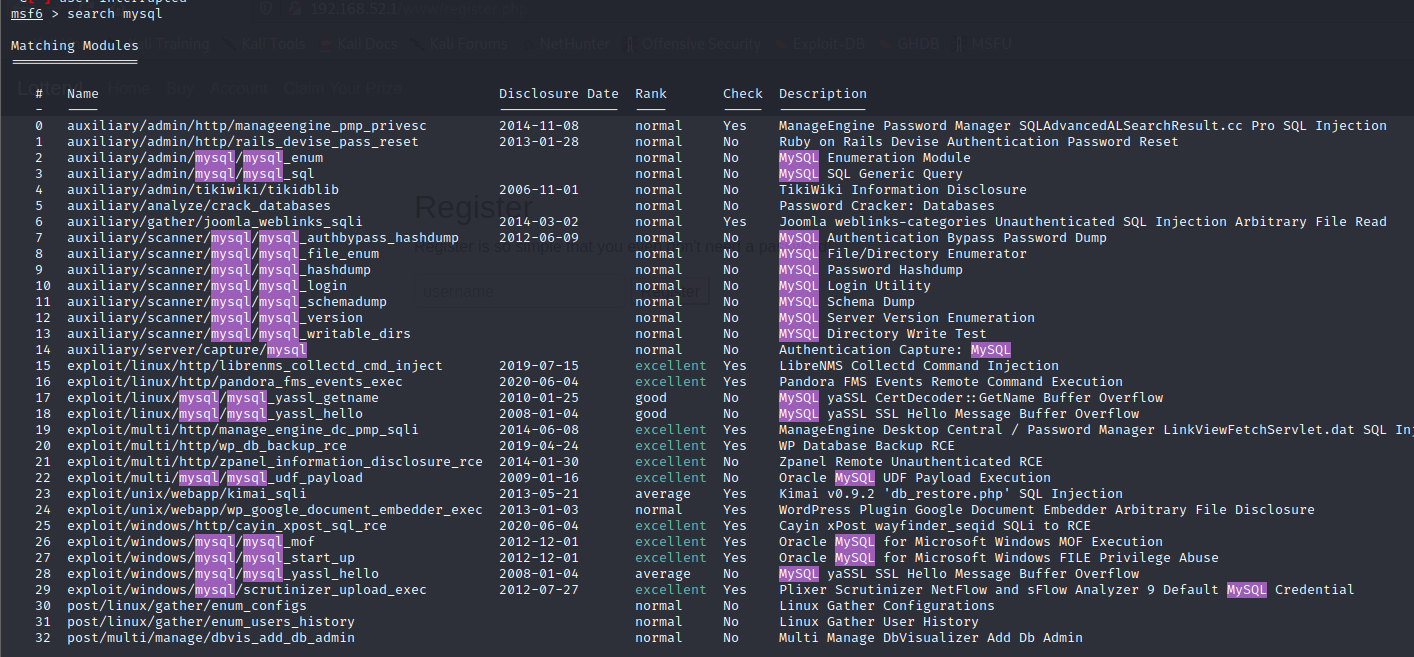This screenshot has width=1414, height=657.
Task: Click the 'Description' column header
Action: pyautogui.click(x=823, y=94)
